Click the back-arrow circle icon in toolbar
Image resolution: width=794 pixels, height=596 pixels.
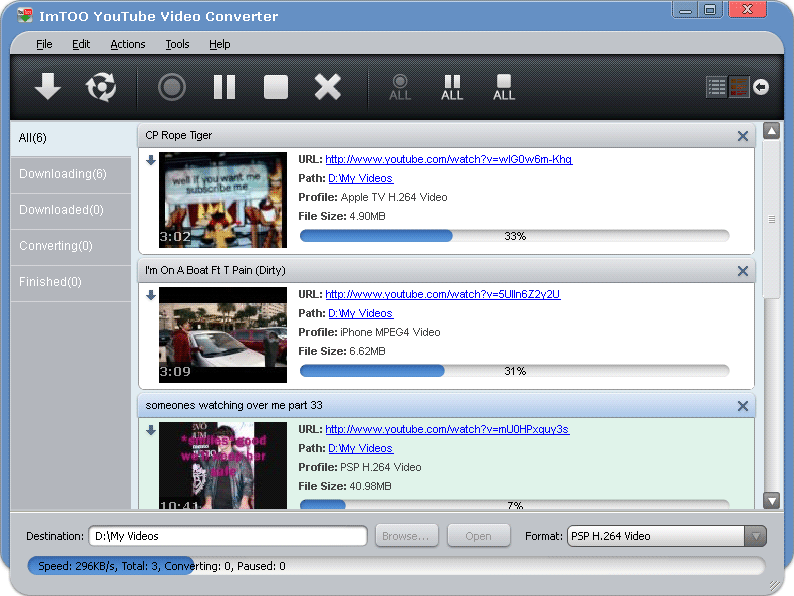tap(761, 87)
